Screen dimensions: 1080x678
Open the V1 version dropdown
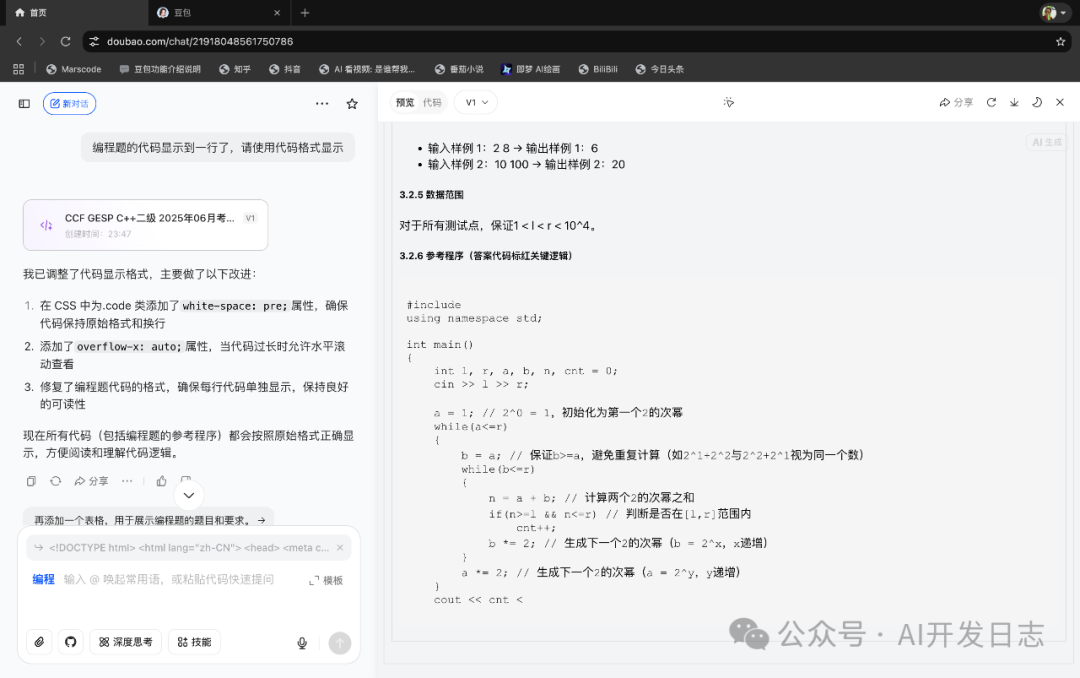pos(475,102)
